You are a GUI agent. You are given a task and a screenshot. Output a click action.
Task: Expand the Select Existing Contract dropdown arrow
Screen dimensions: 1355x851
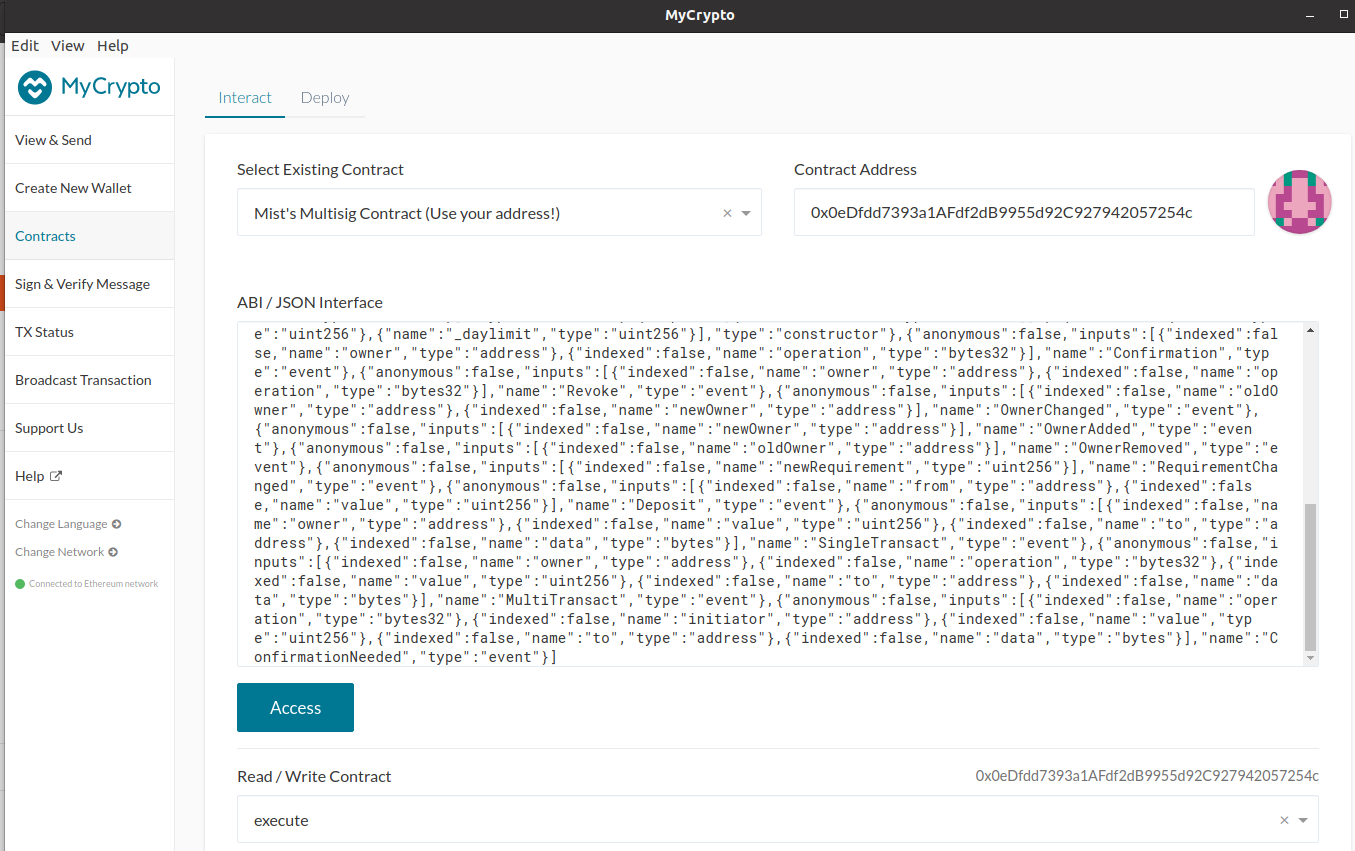pyautogui.click(x=747, y=213)
